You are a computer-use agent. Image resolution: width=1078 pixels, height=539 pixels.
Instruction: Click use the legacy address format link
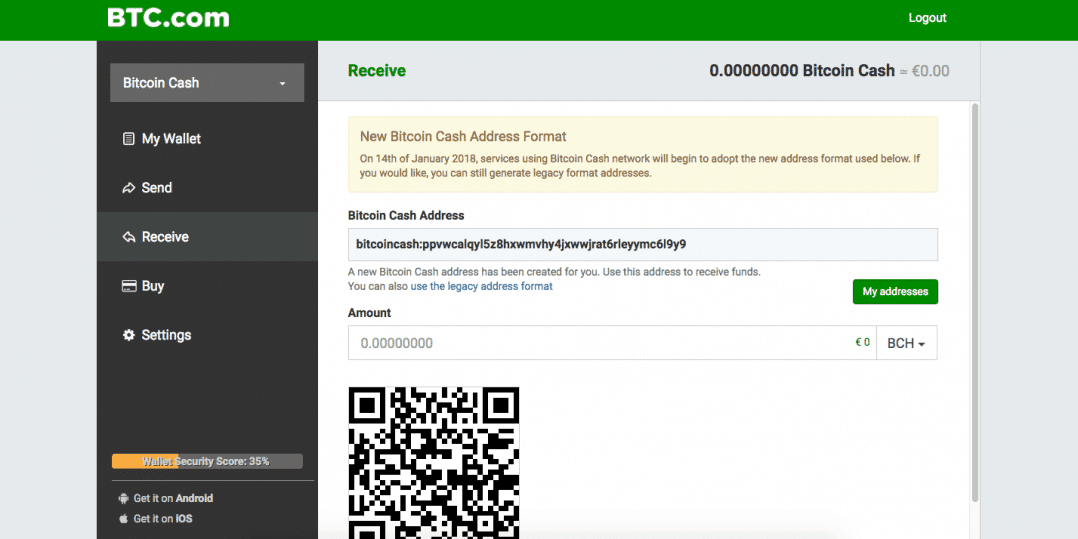click(x=481, y=286)
